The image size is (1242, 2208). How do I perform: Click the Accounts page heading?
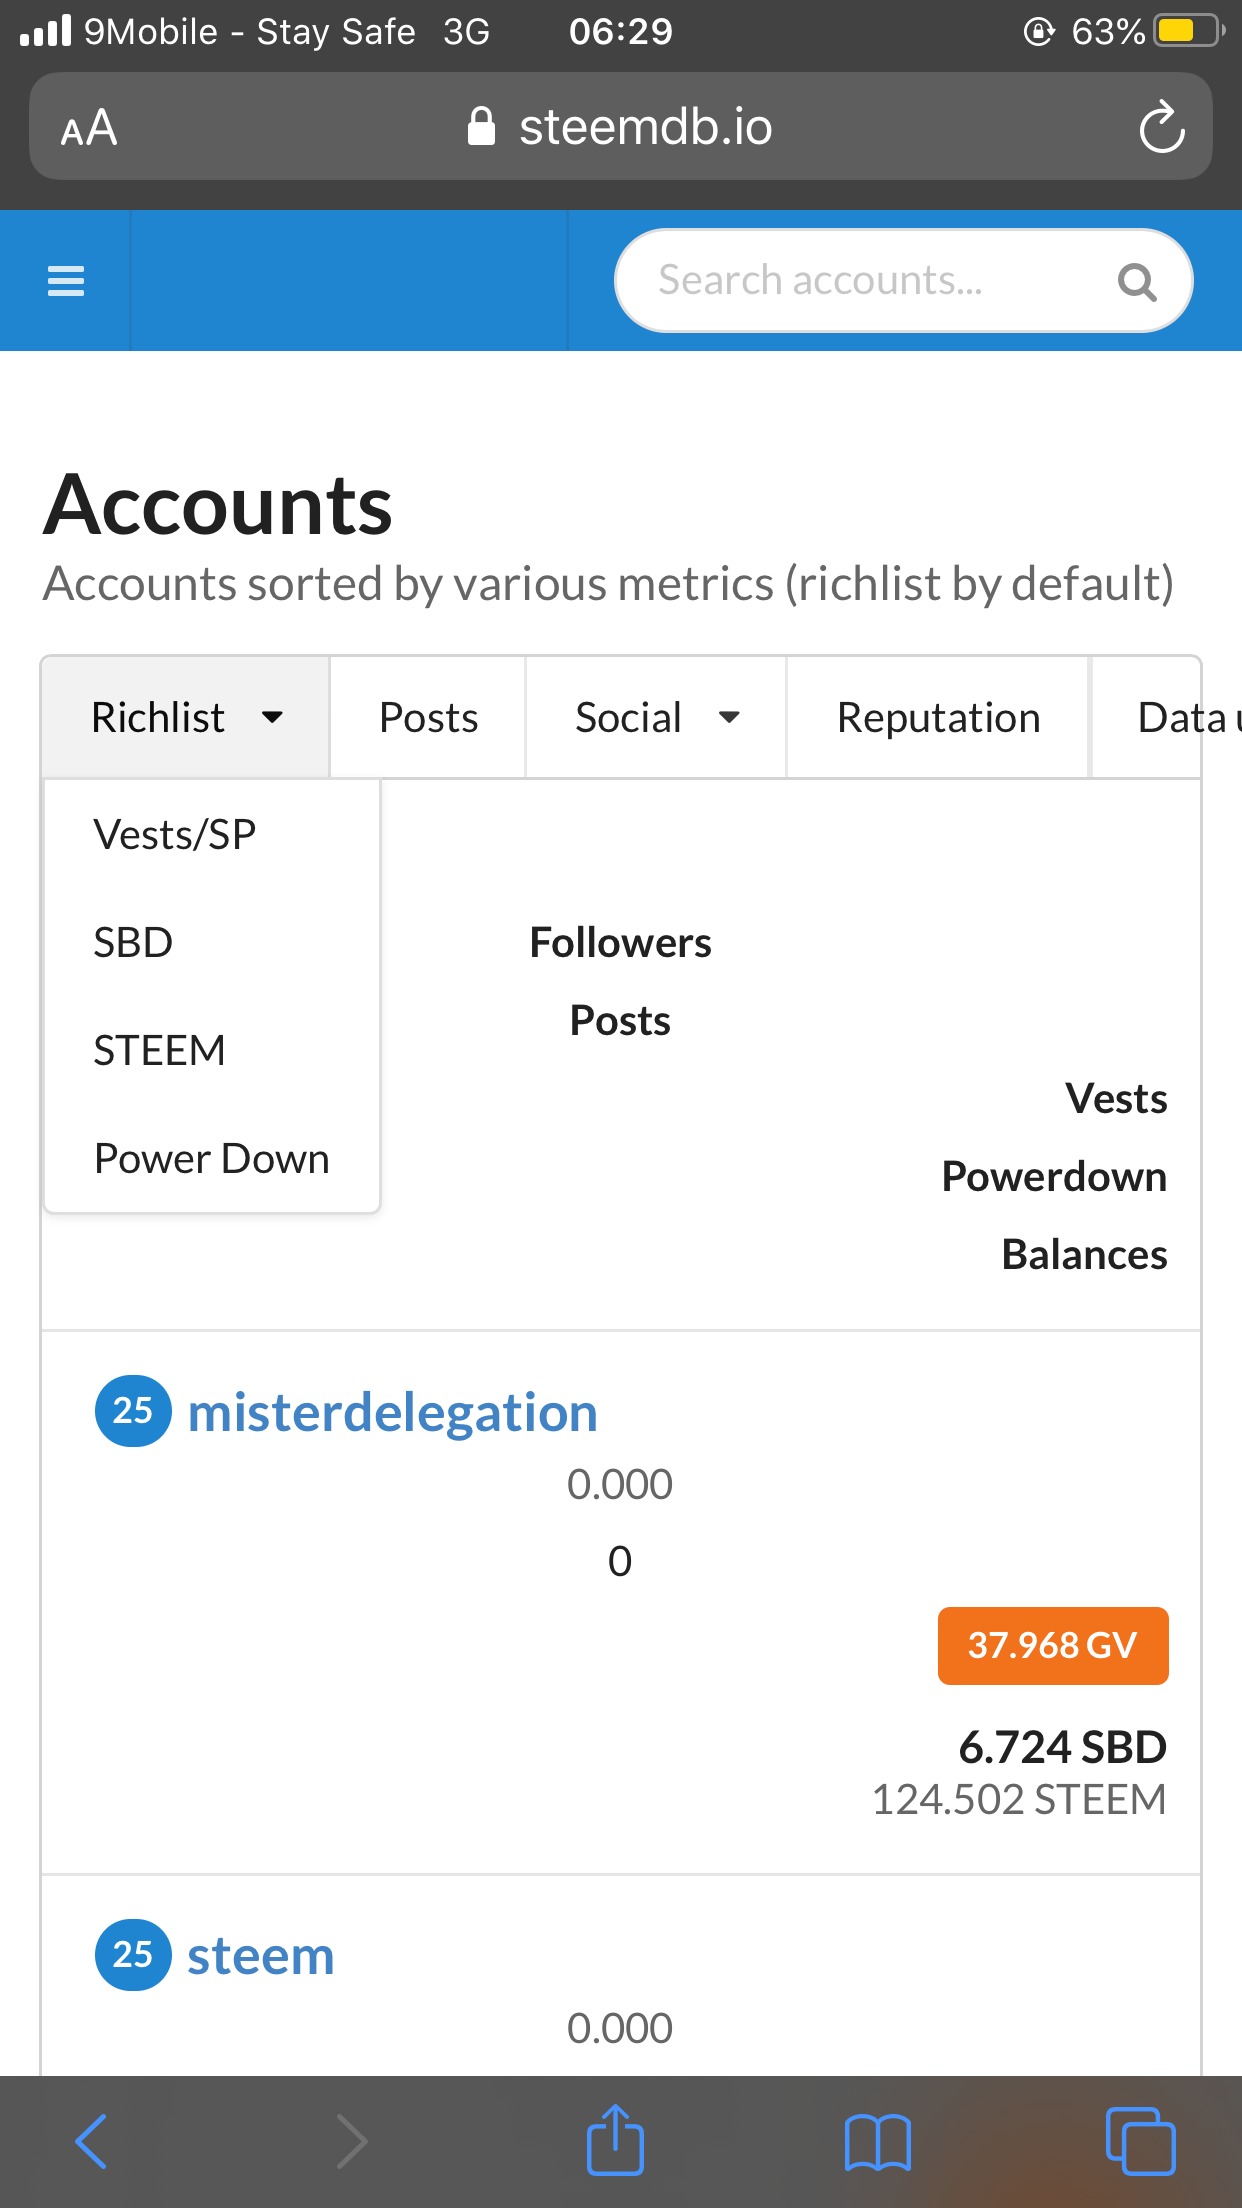(x=218, y=505)
